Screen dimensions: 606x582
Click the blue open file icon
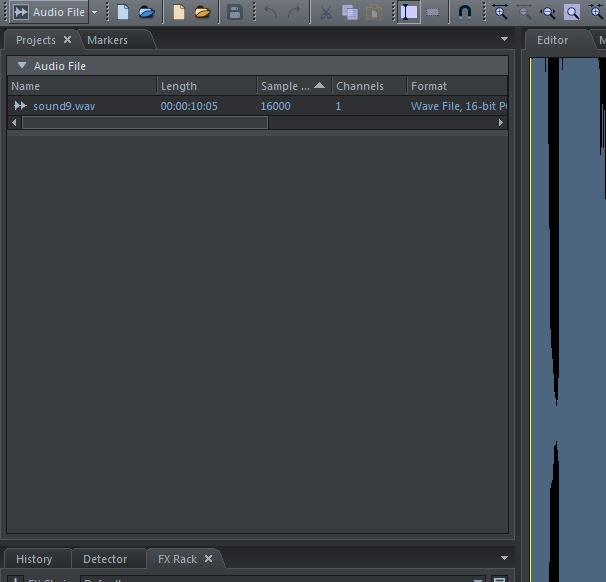click(146, 12)
